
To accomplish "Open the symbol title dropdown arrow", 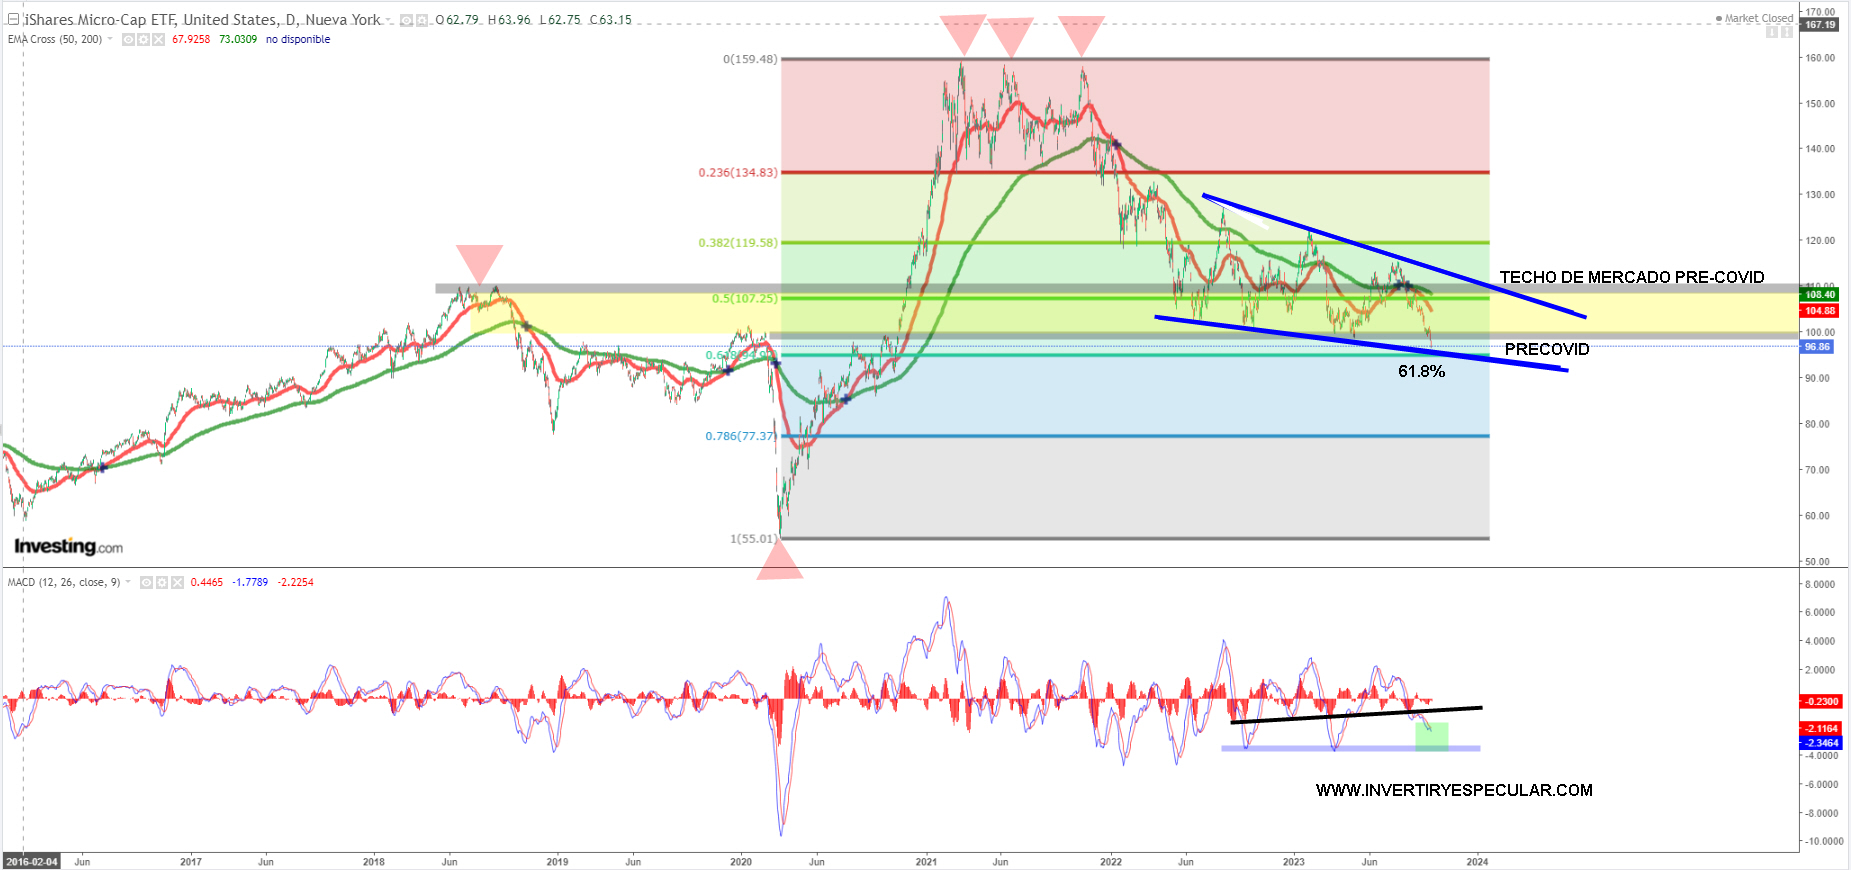I will pyautogui.click(x=390, y=20).
